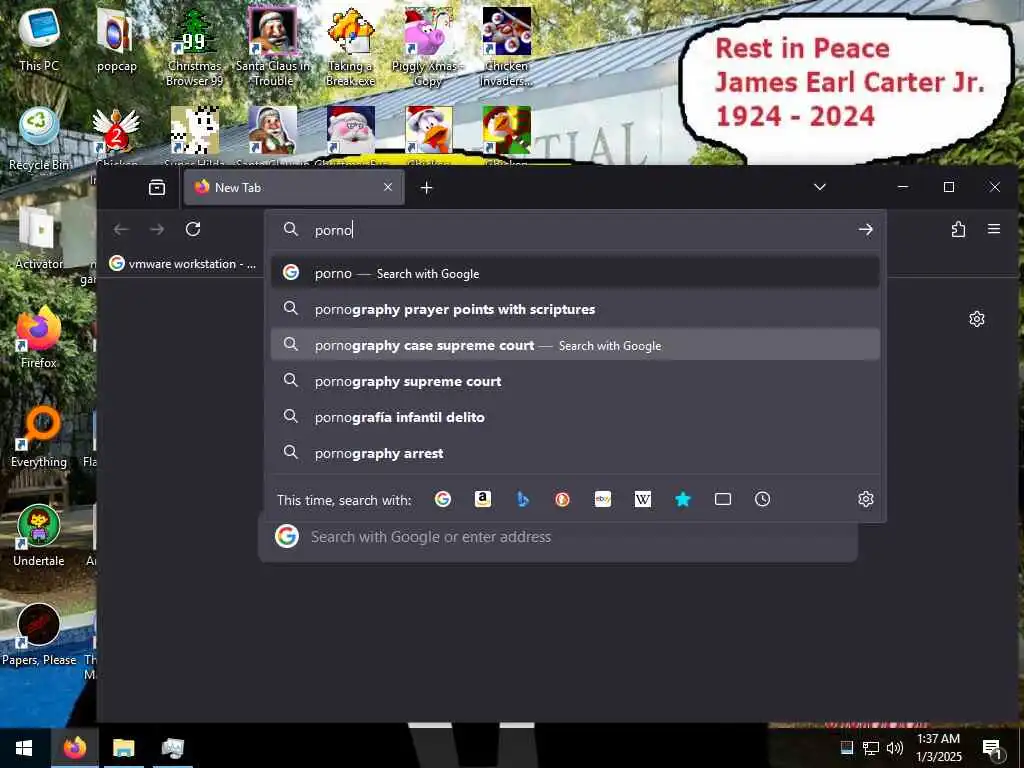Viewport: 1024px width, 768px height.
Task: Search bookmarks with the star icon
Action: click(x=682, y=500)
